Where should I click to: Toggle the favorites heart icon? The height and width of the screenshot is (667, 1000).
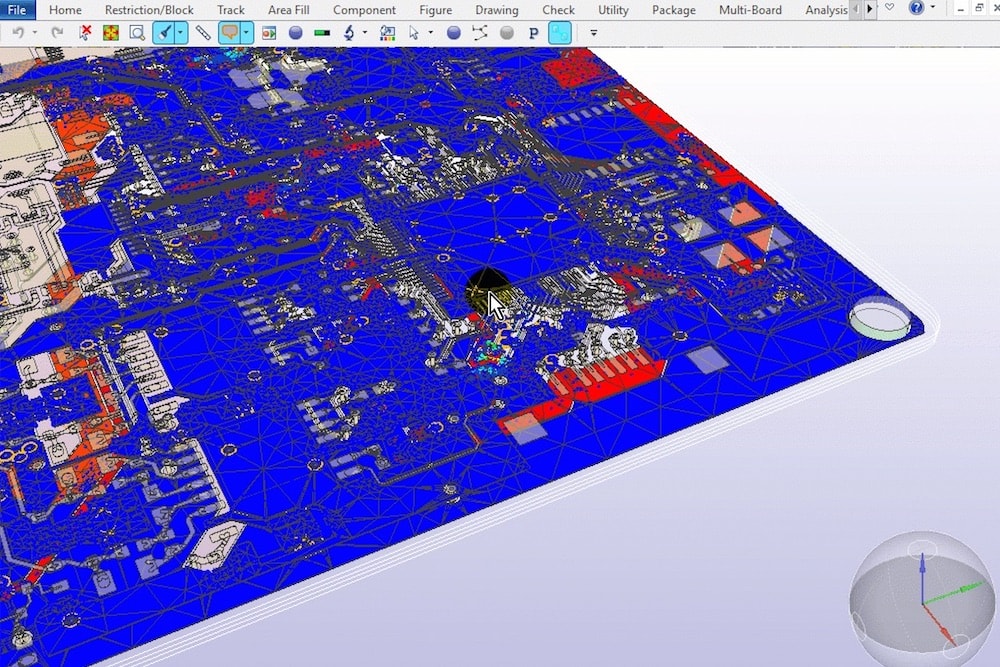point(890,9)
